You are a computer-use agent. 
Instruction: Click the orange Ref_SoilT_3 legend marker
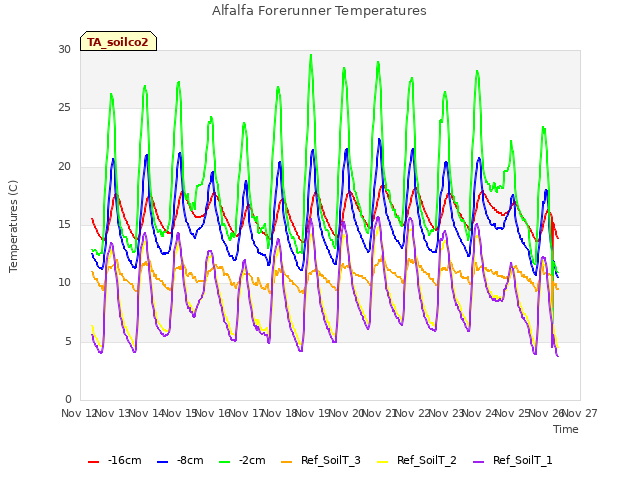point(287,462)
